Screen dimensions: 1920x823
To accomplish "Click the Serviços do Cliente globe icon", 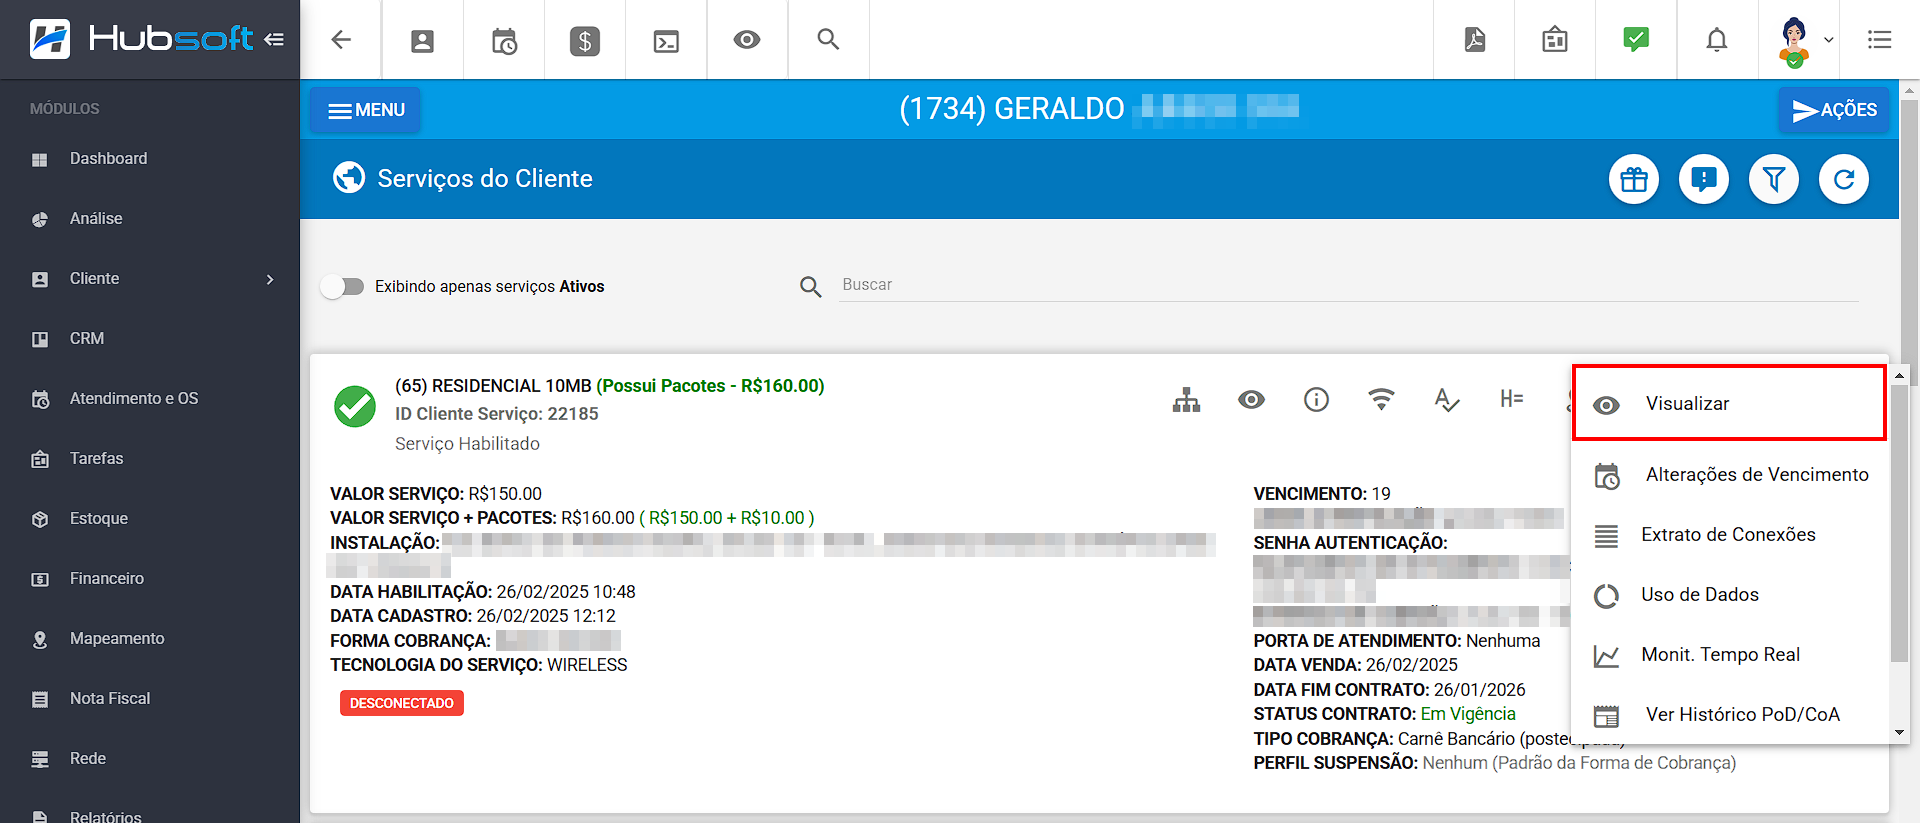I will (x=349, y=178).
